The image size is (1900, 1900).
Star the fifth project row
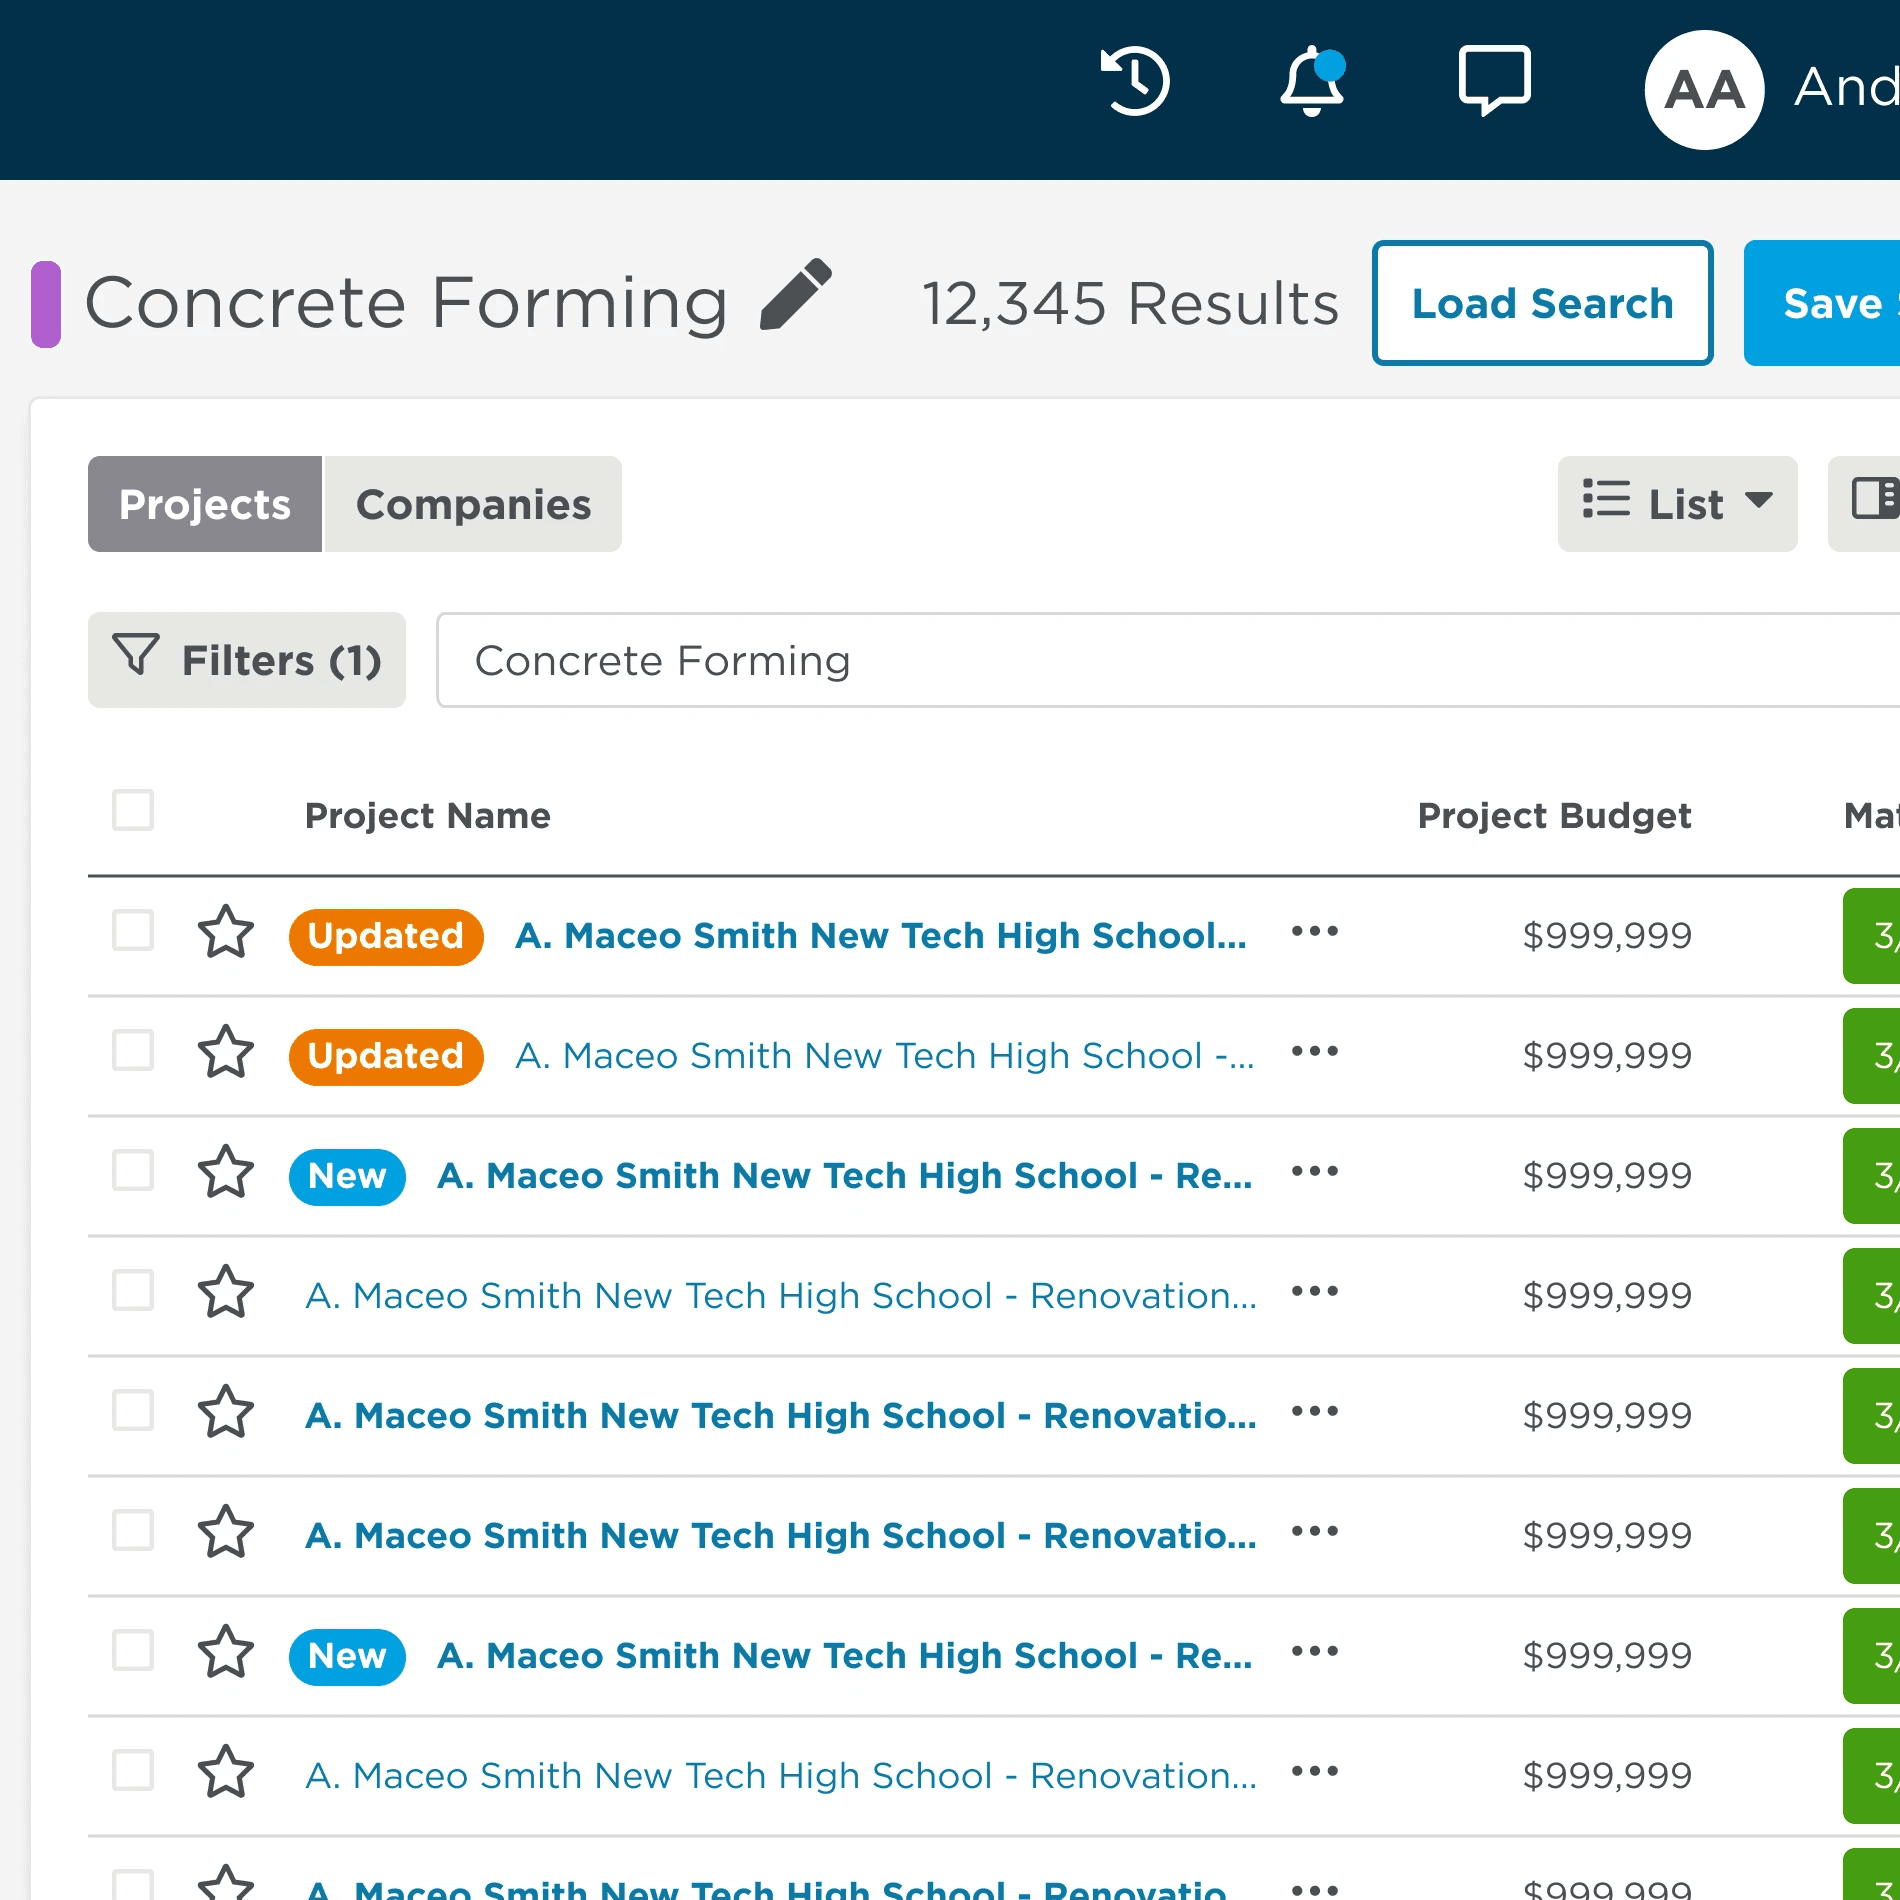tap(226, 1412)
